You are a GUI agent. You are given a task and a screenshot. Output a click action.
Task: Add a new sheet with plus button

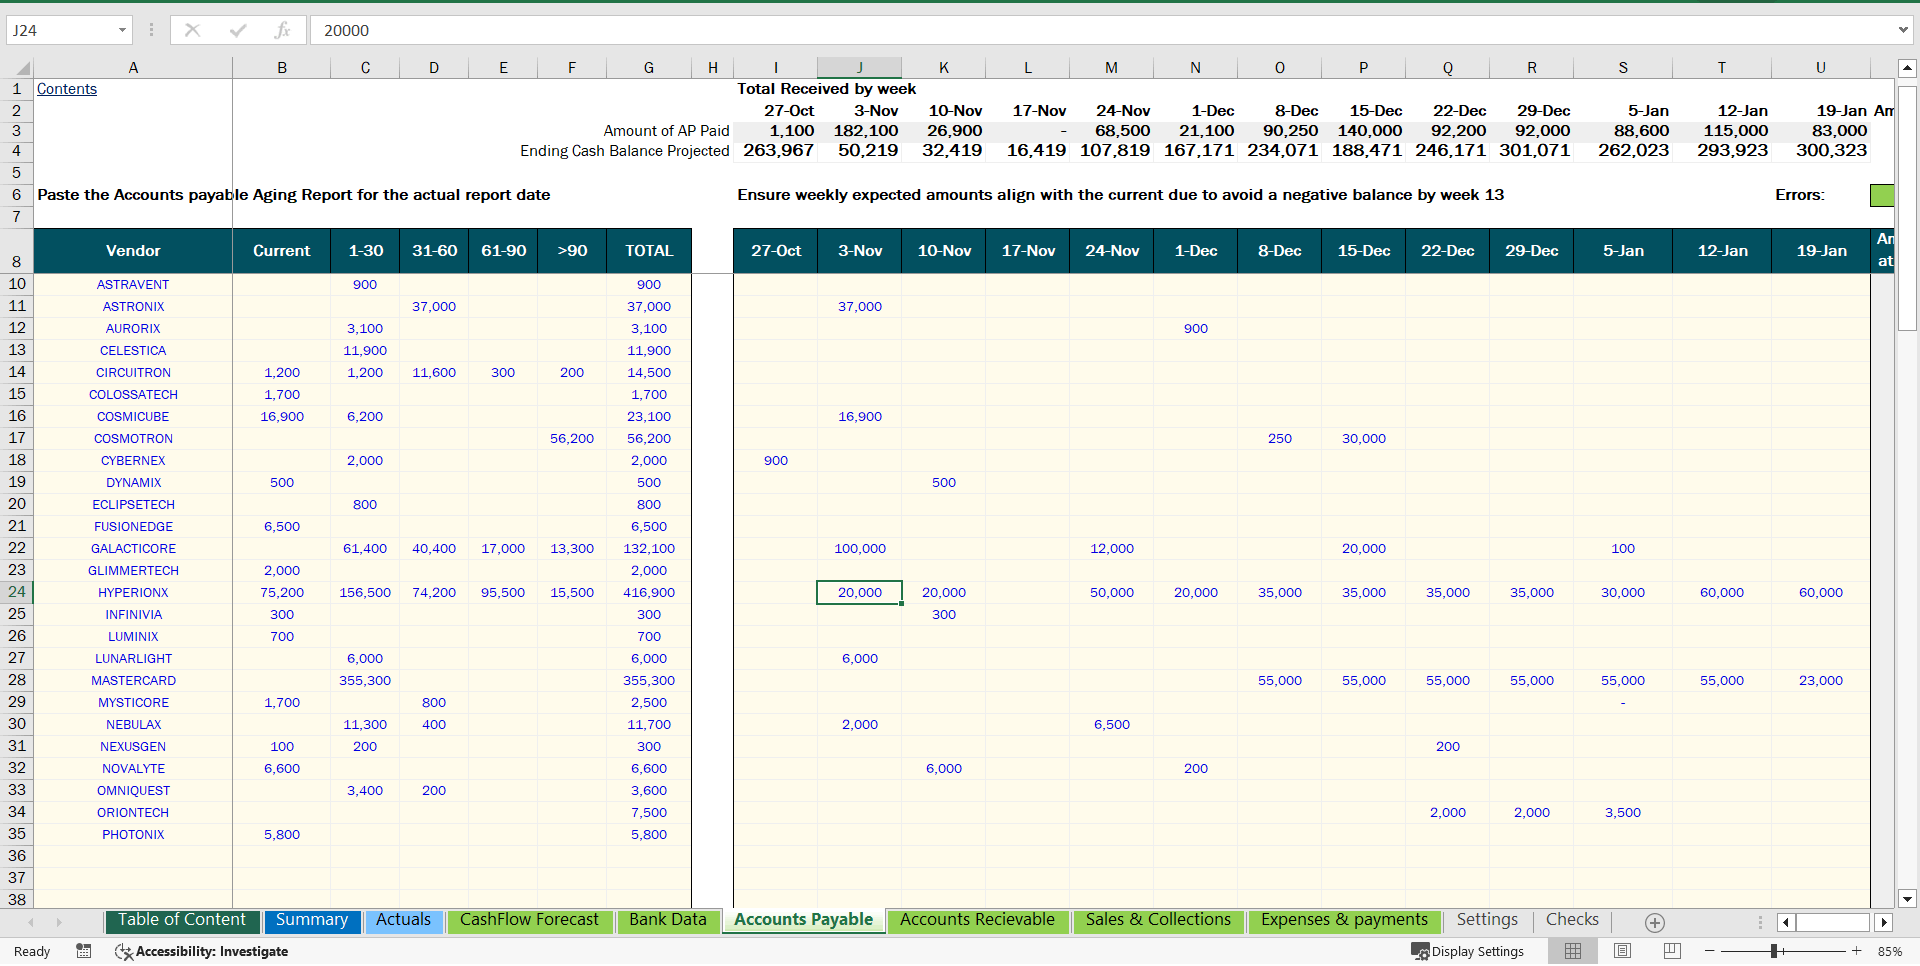click(x=1655, y=922)
